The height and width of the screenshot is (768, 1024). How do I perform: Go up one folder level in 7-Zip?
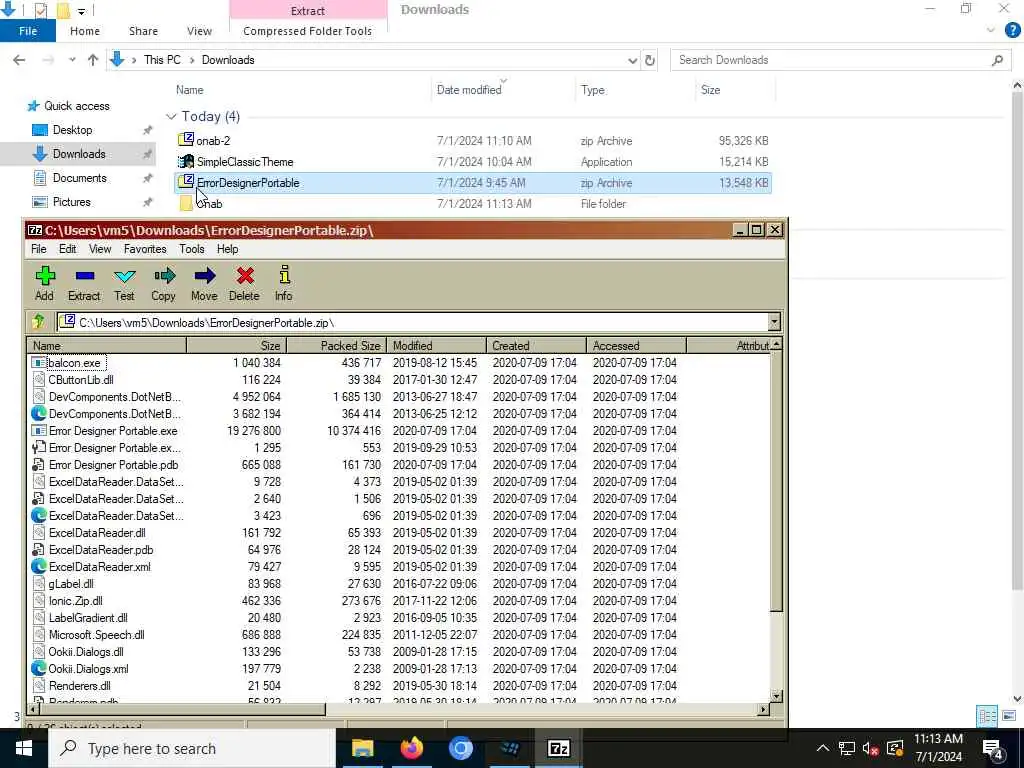(x=39, y=322)
